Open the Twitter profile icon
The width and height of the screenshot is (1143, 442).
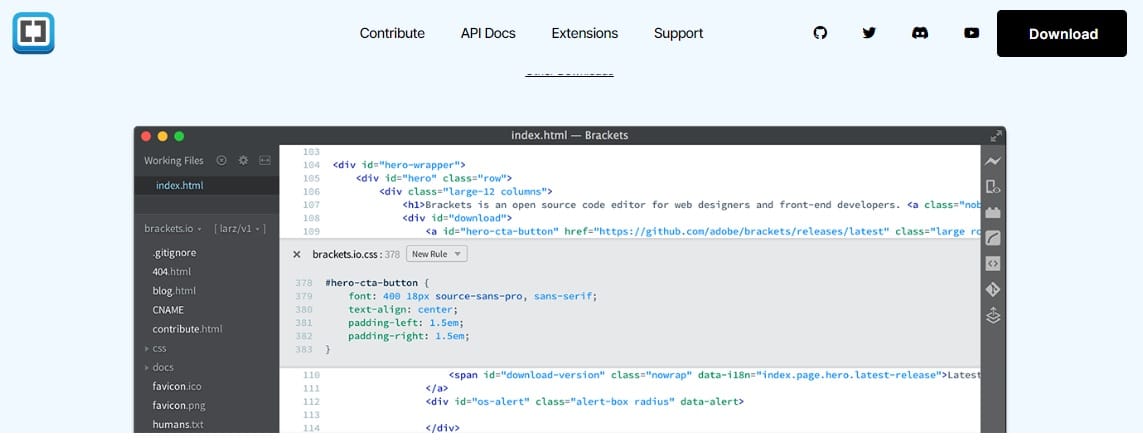(x=869, y=33)
